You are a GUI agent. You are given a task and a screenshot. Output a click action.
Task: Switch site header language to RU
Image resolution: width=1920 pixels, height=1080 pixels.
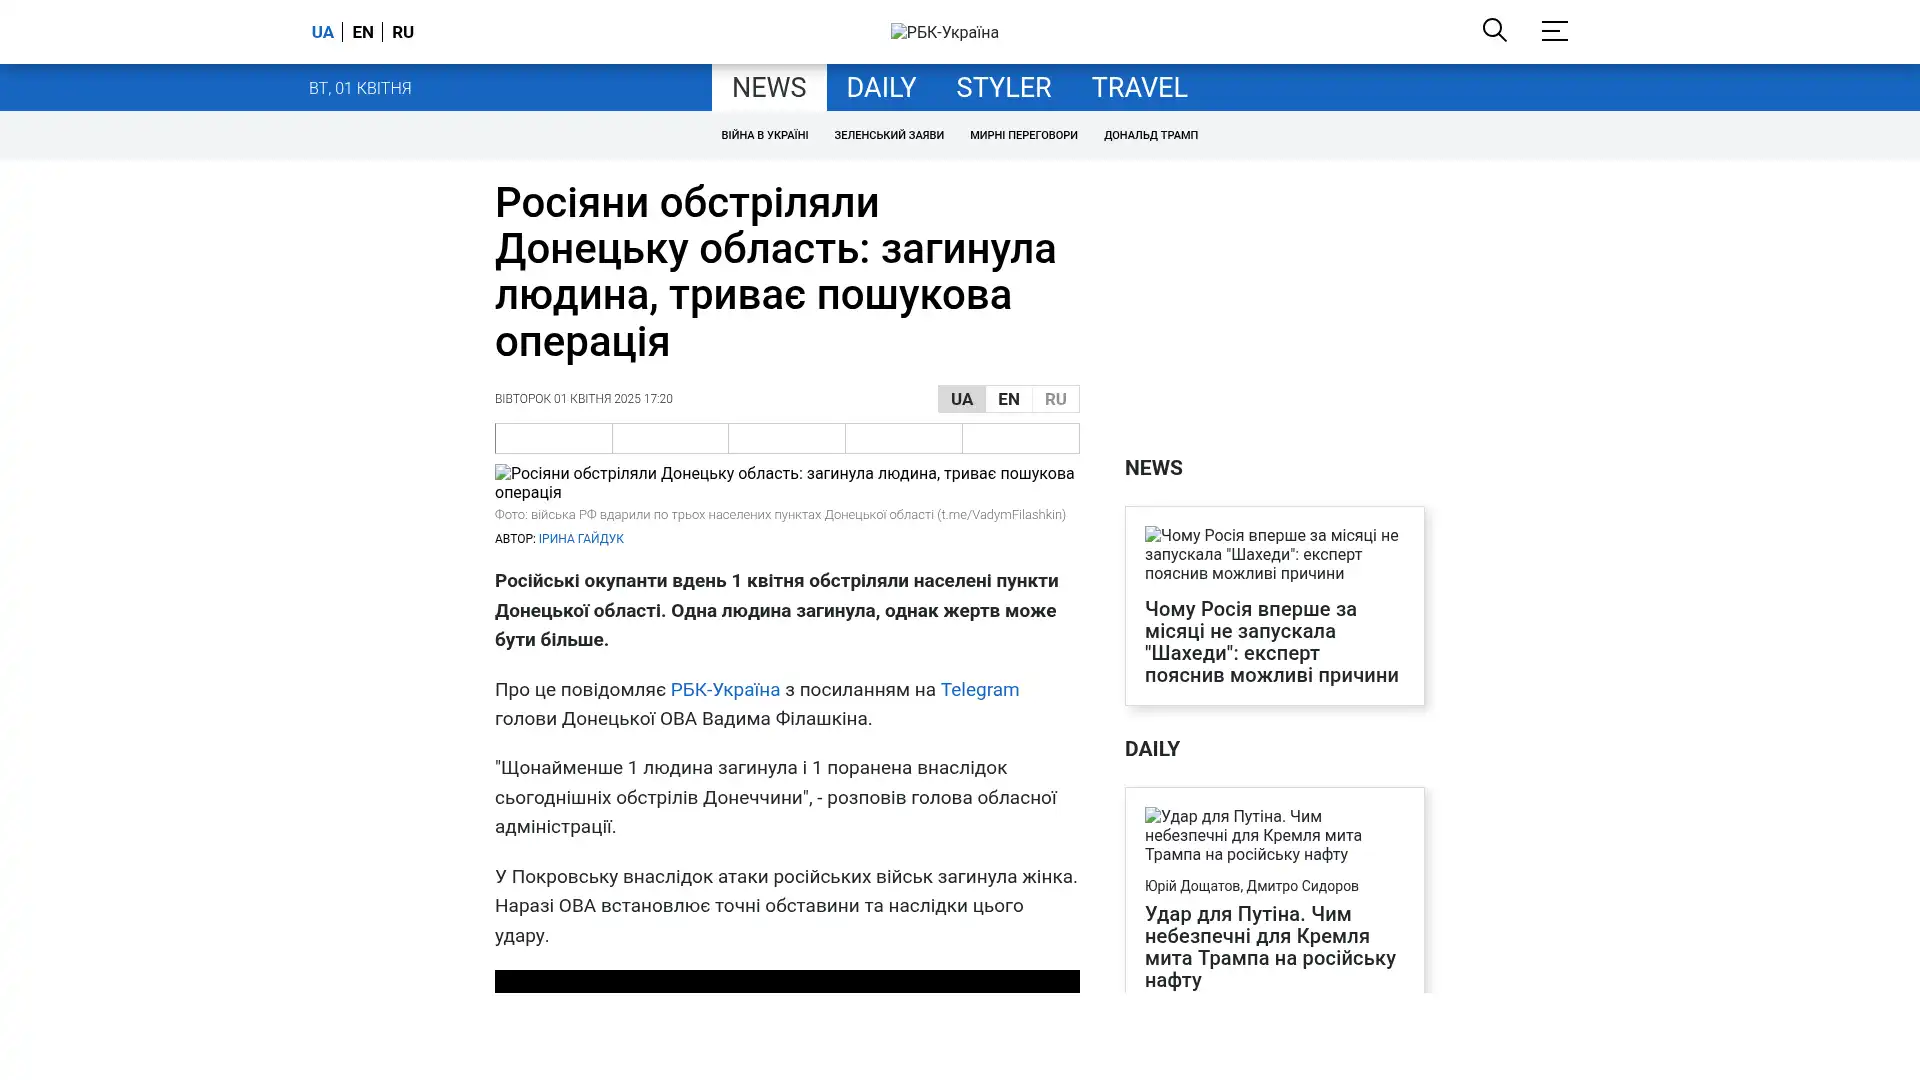(x=403, y=32)
